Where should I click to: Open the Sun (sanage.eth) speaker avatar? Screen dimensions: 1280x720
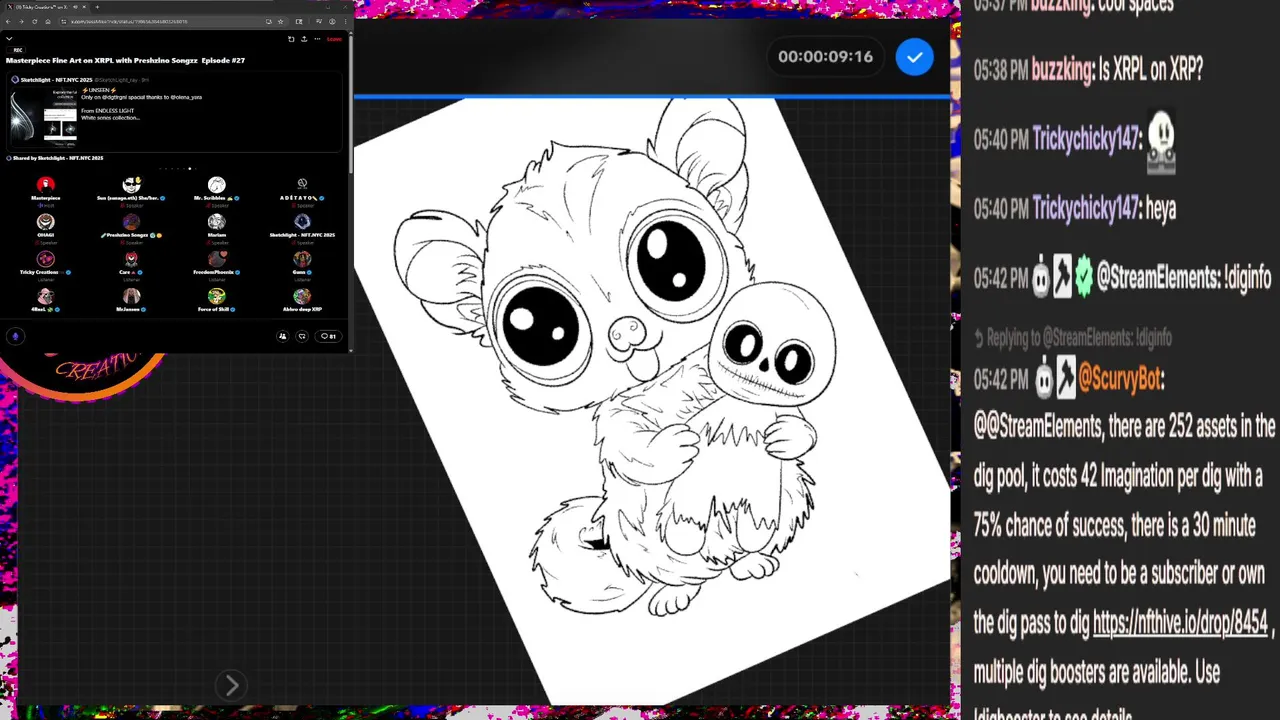[131, 185]
